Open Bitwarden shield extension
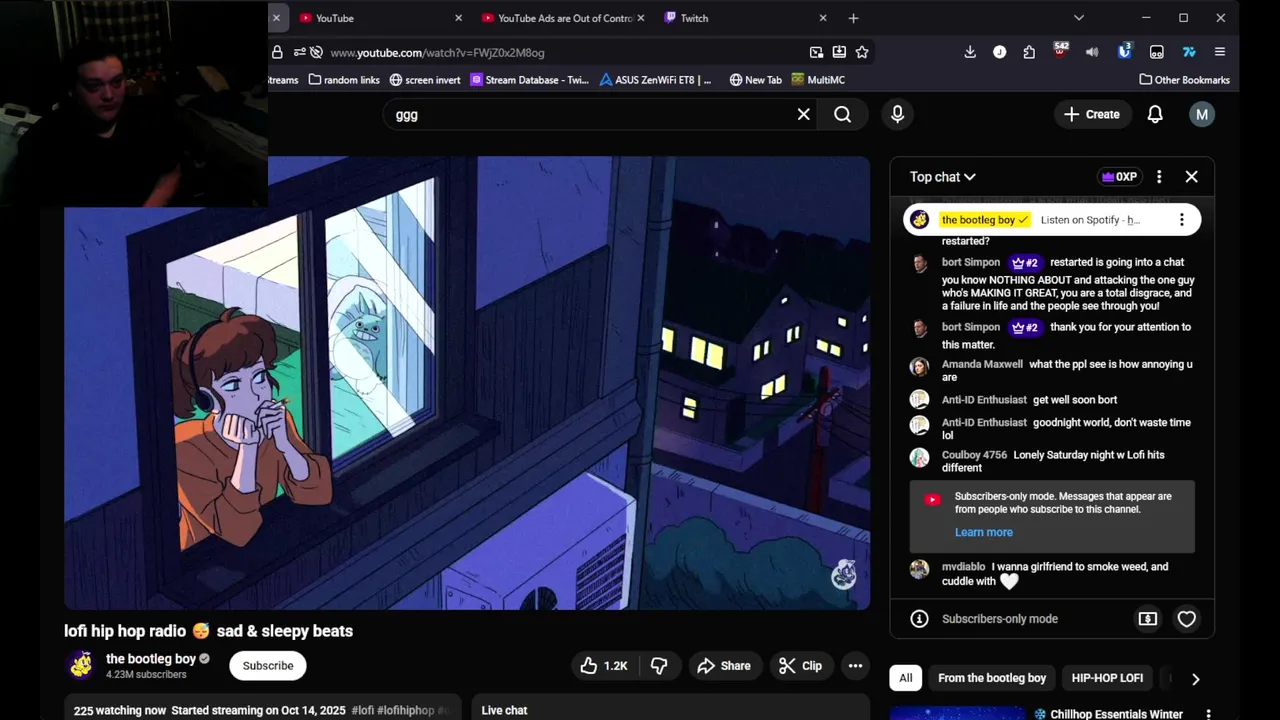This screenshot has height=720, width=1280. pos(1125,51)
